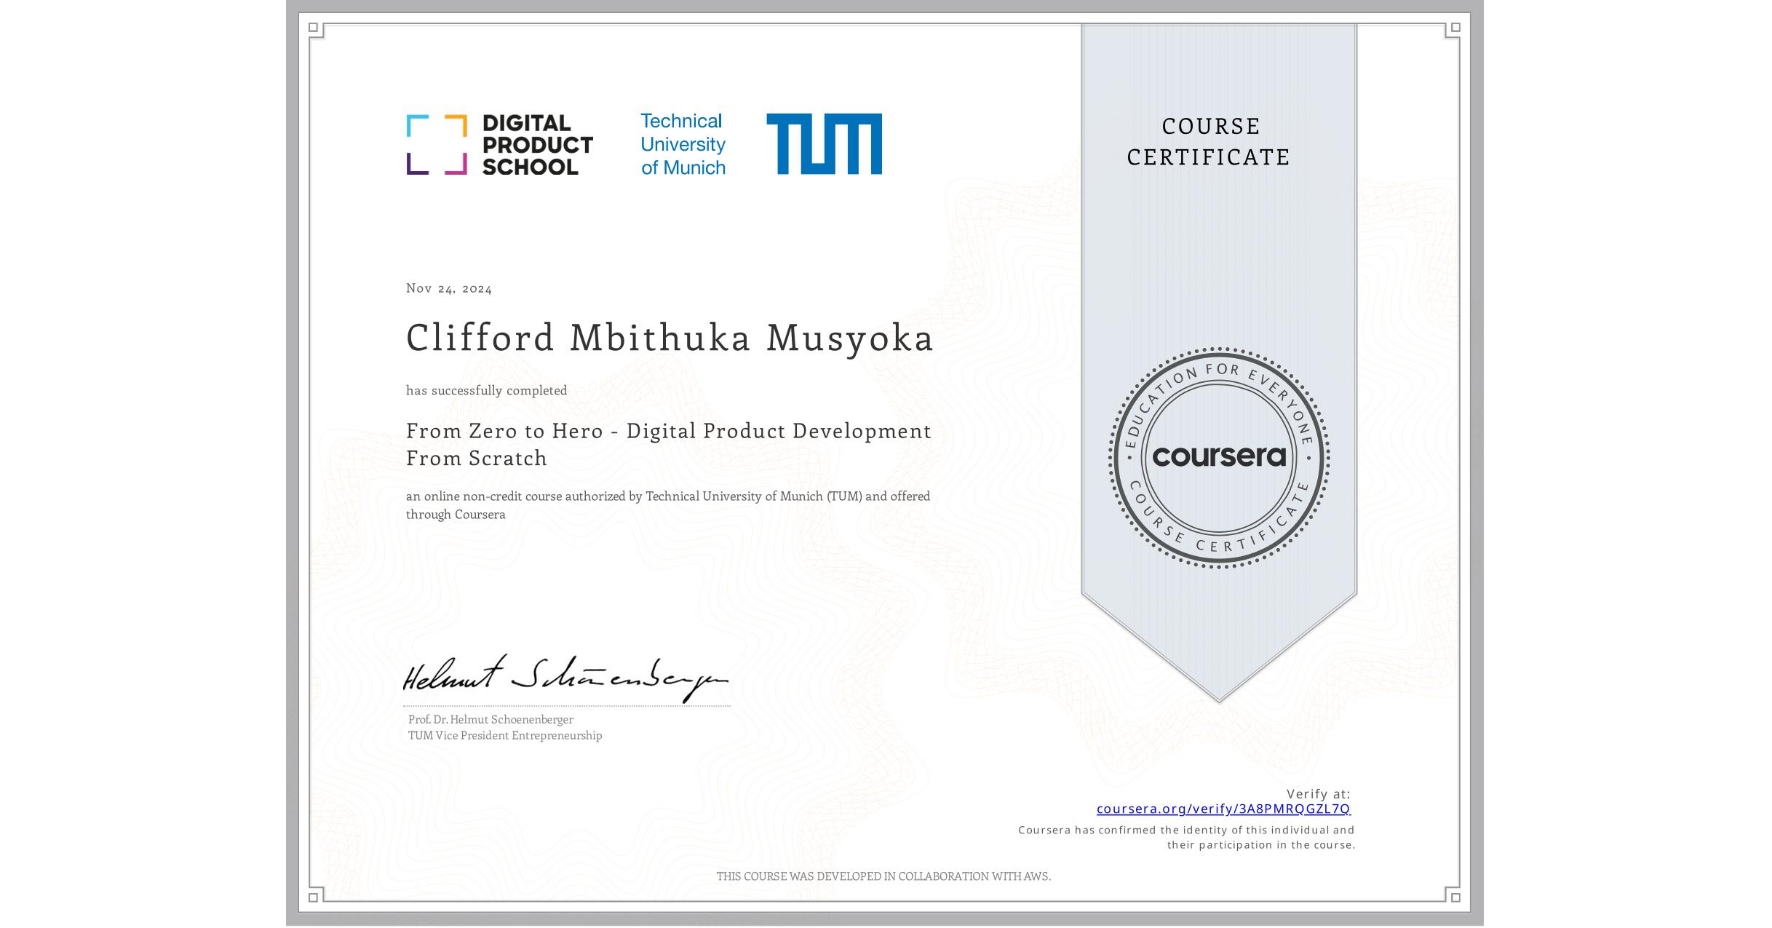Click the course title 'From Zero to Hero'
The height and width of the screenshot is (928, 1772).
(668, 432)
